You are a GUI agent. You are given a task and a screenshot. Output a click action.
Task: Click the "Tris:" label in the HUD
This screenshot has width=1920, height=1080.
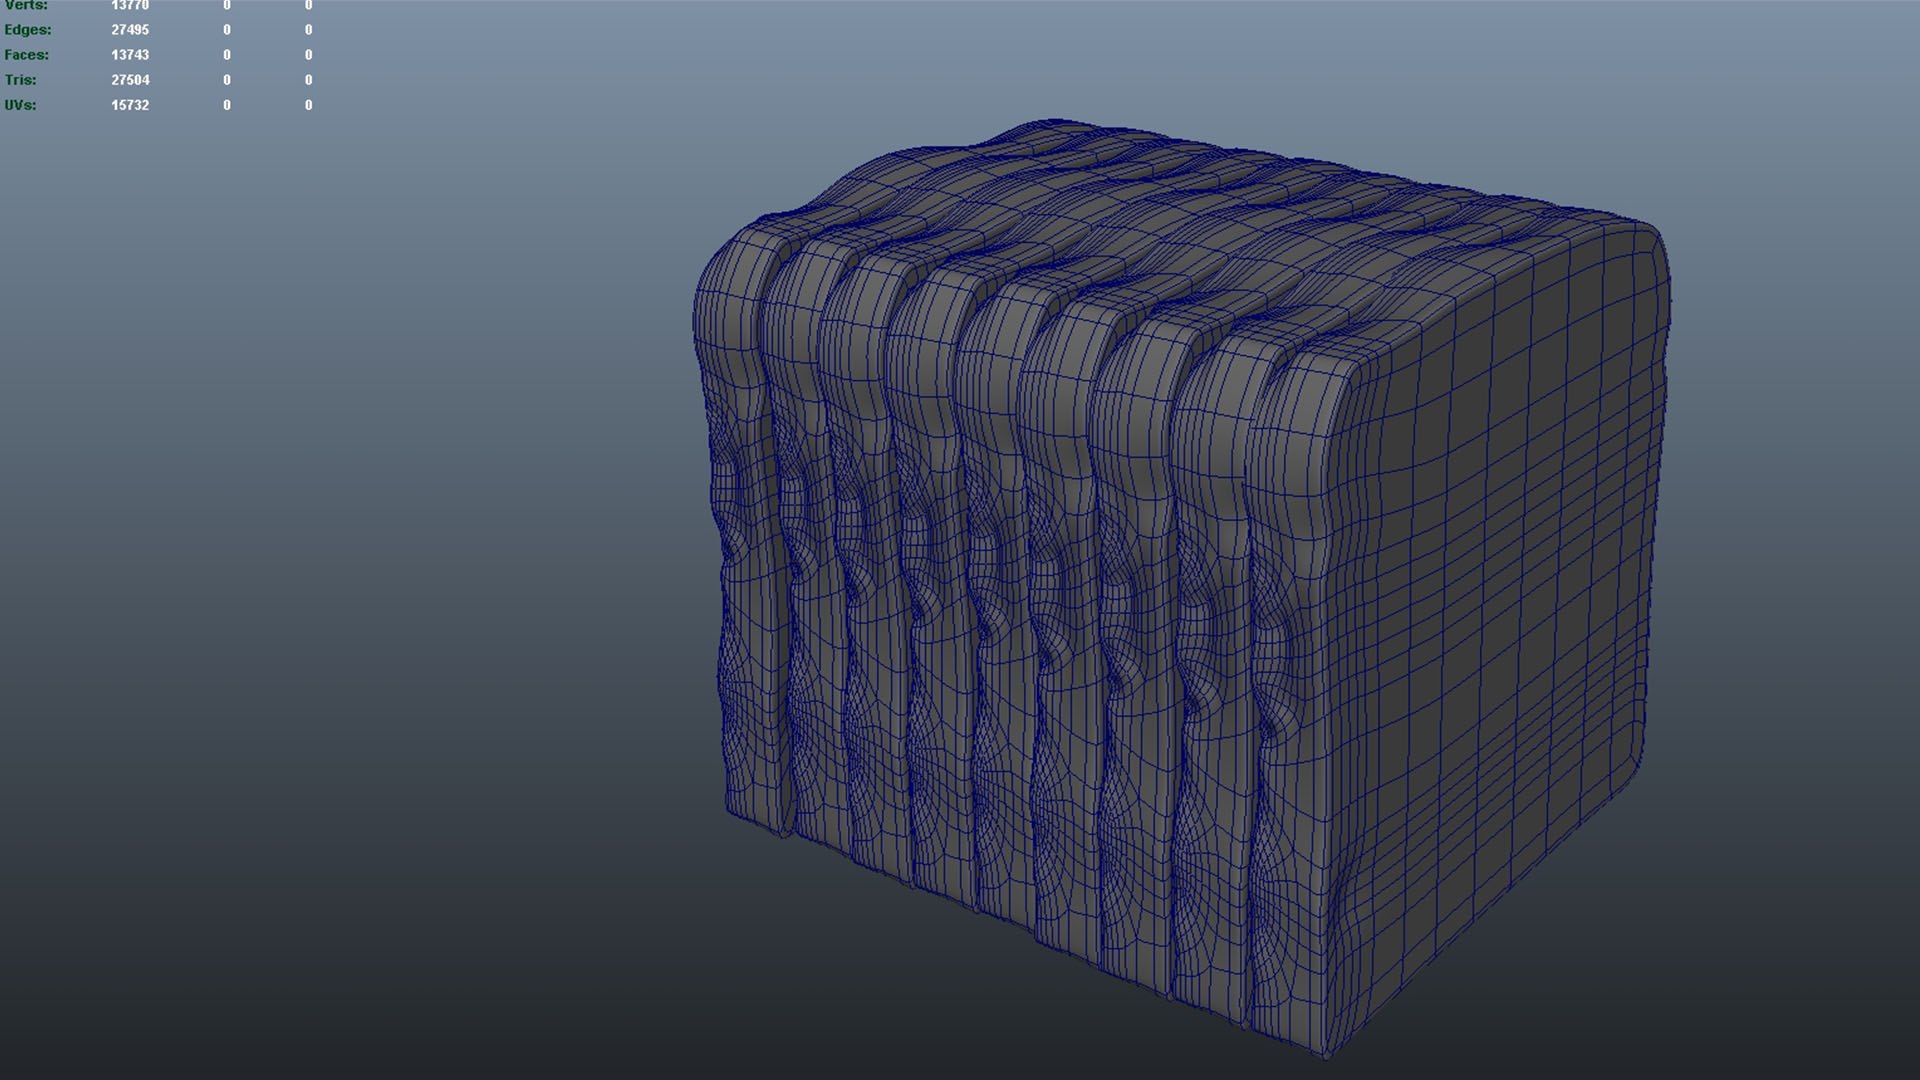(21, 80)
